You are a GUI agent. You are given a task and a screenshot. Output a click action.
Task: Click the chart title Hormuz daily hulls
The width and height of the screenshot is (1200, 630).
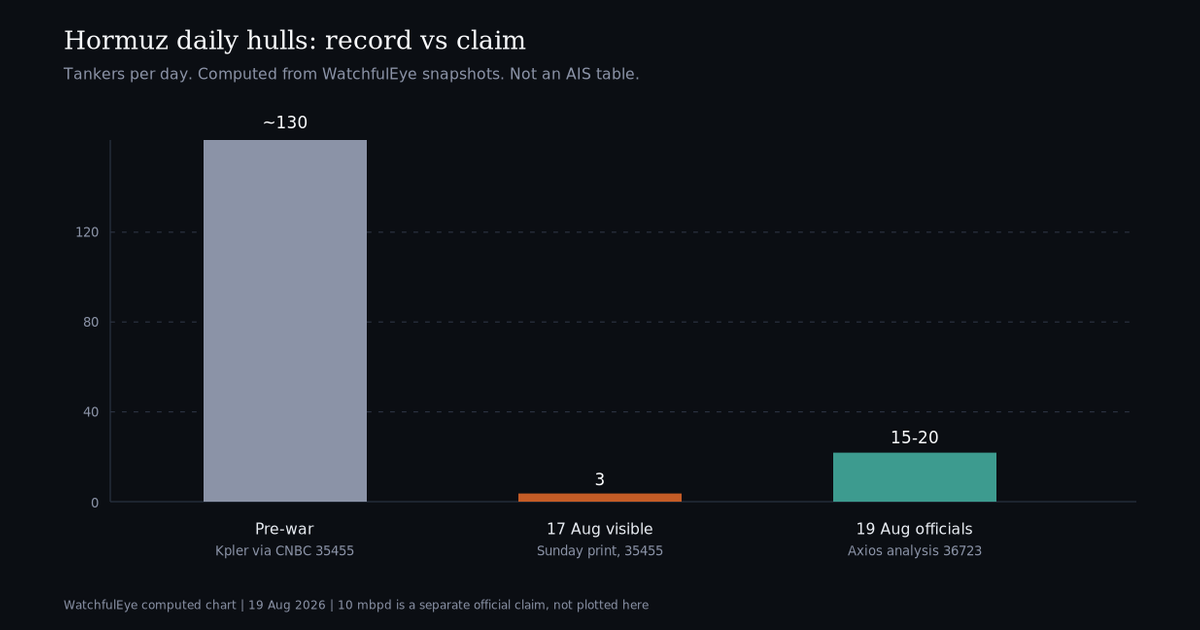point(295,41)
